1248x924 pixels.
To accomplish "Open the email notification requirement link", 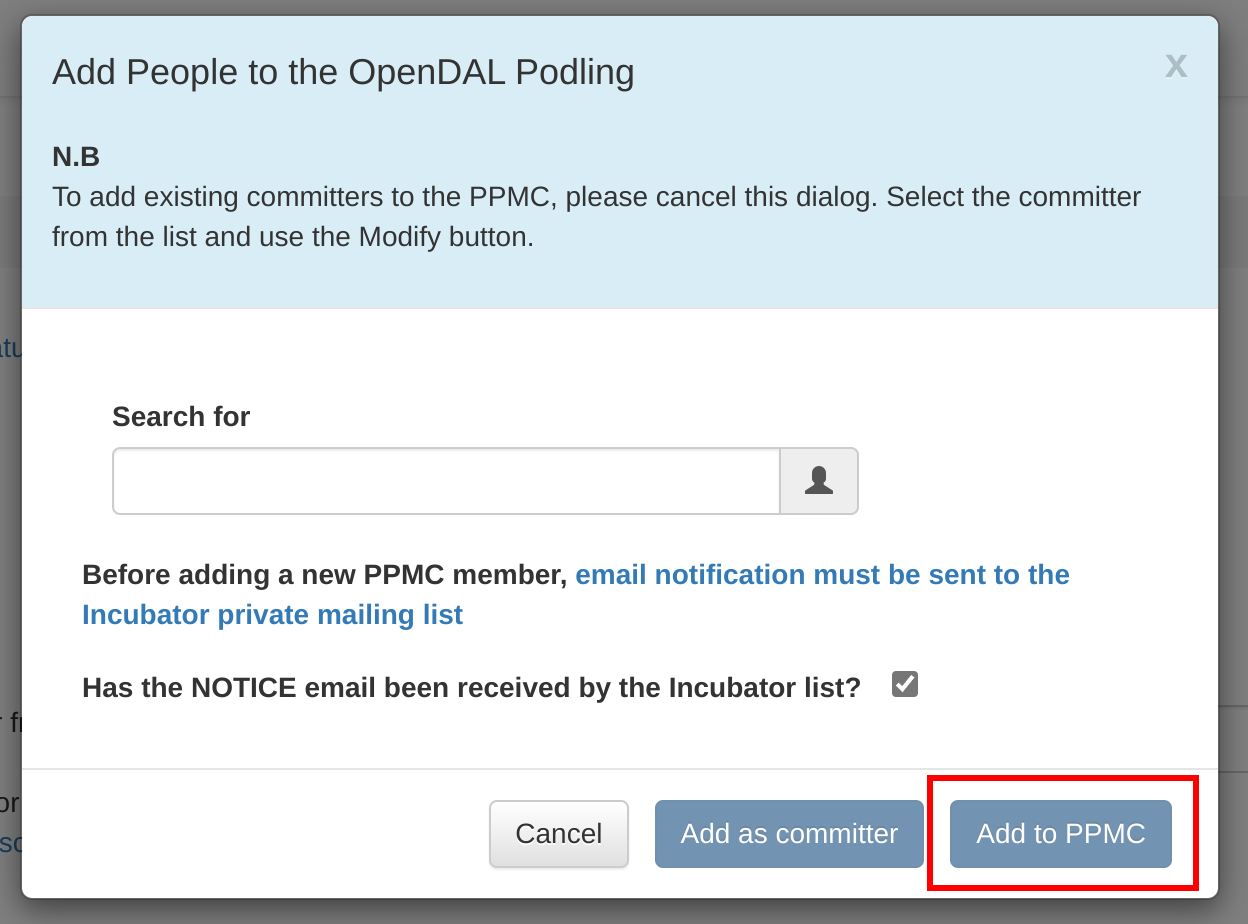I will coord(821,575).
